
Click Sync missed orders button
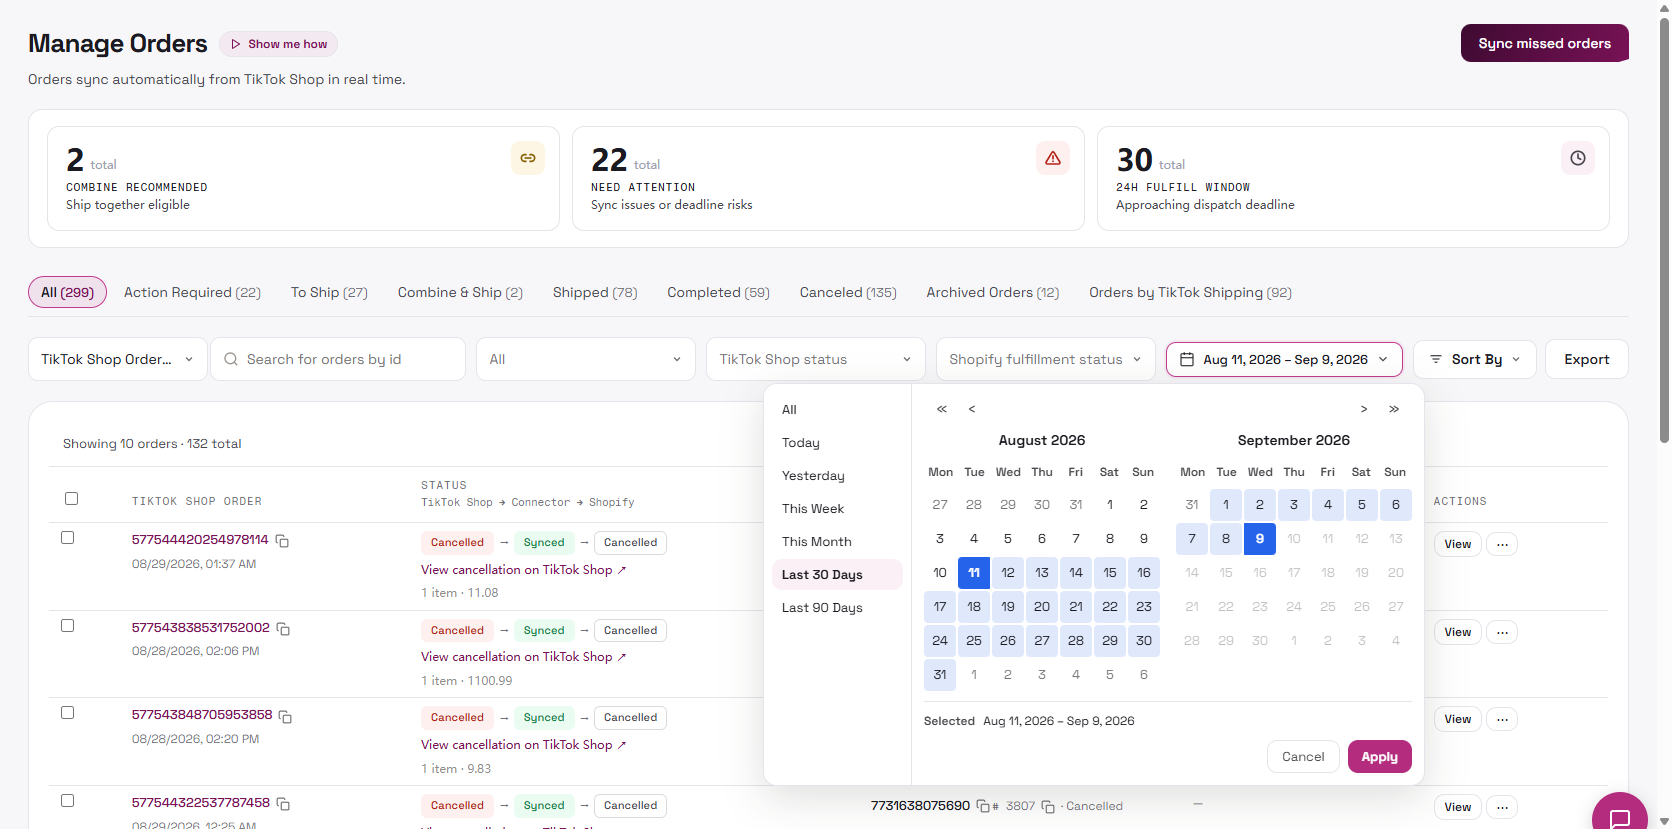click(1545, 43)
